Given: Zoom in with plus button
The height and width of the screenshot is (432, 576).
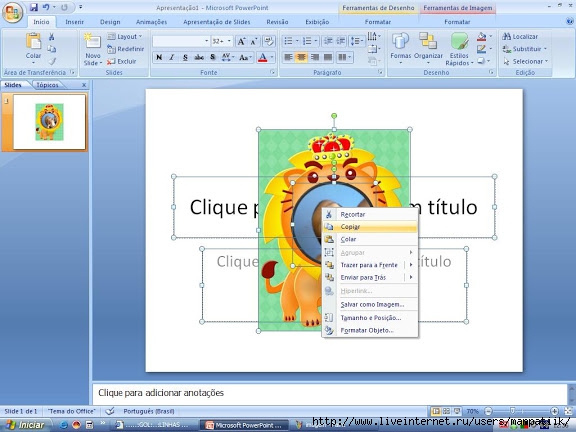Looking at the screenshot, I should pos(554,411).
